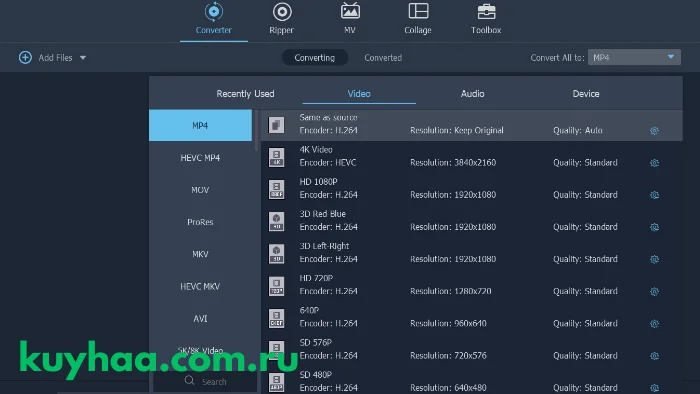Open the MV module
The width and height of the screenshot is (700, 394).
coord(350,19)
